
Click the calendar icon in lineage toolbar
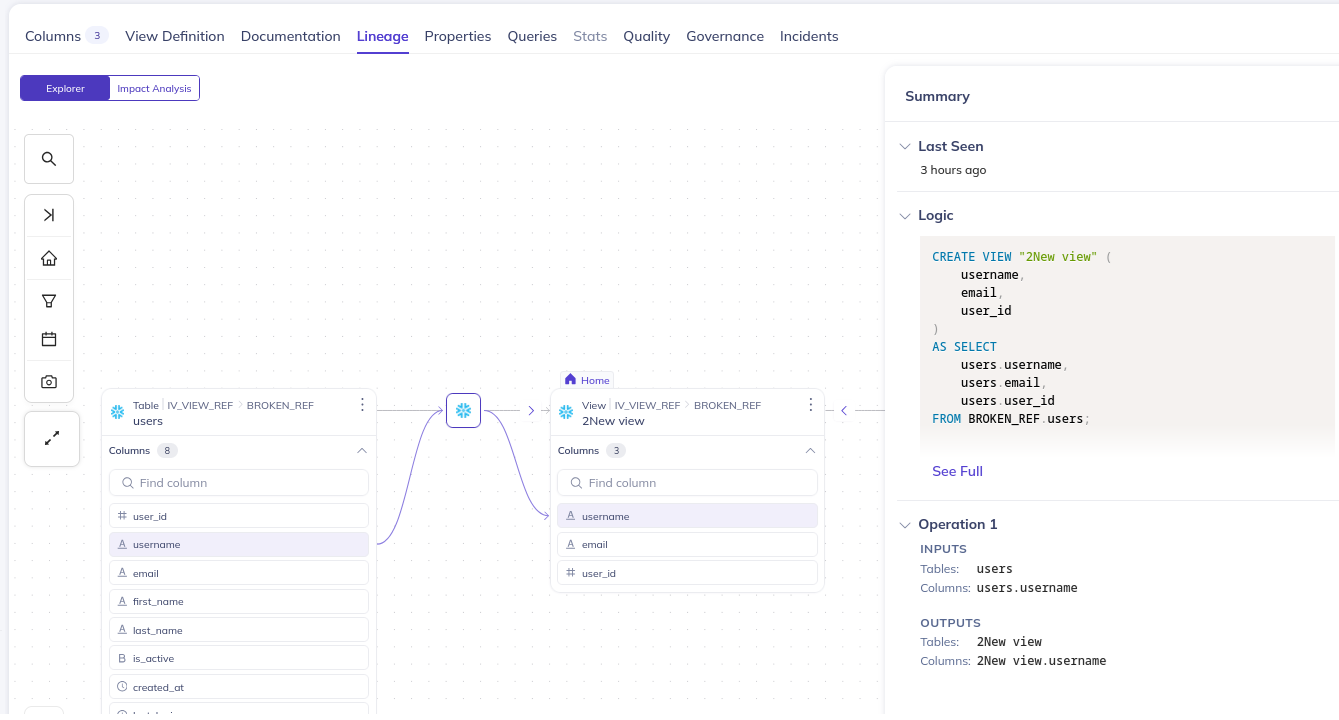(49, 340)
